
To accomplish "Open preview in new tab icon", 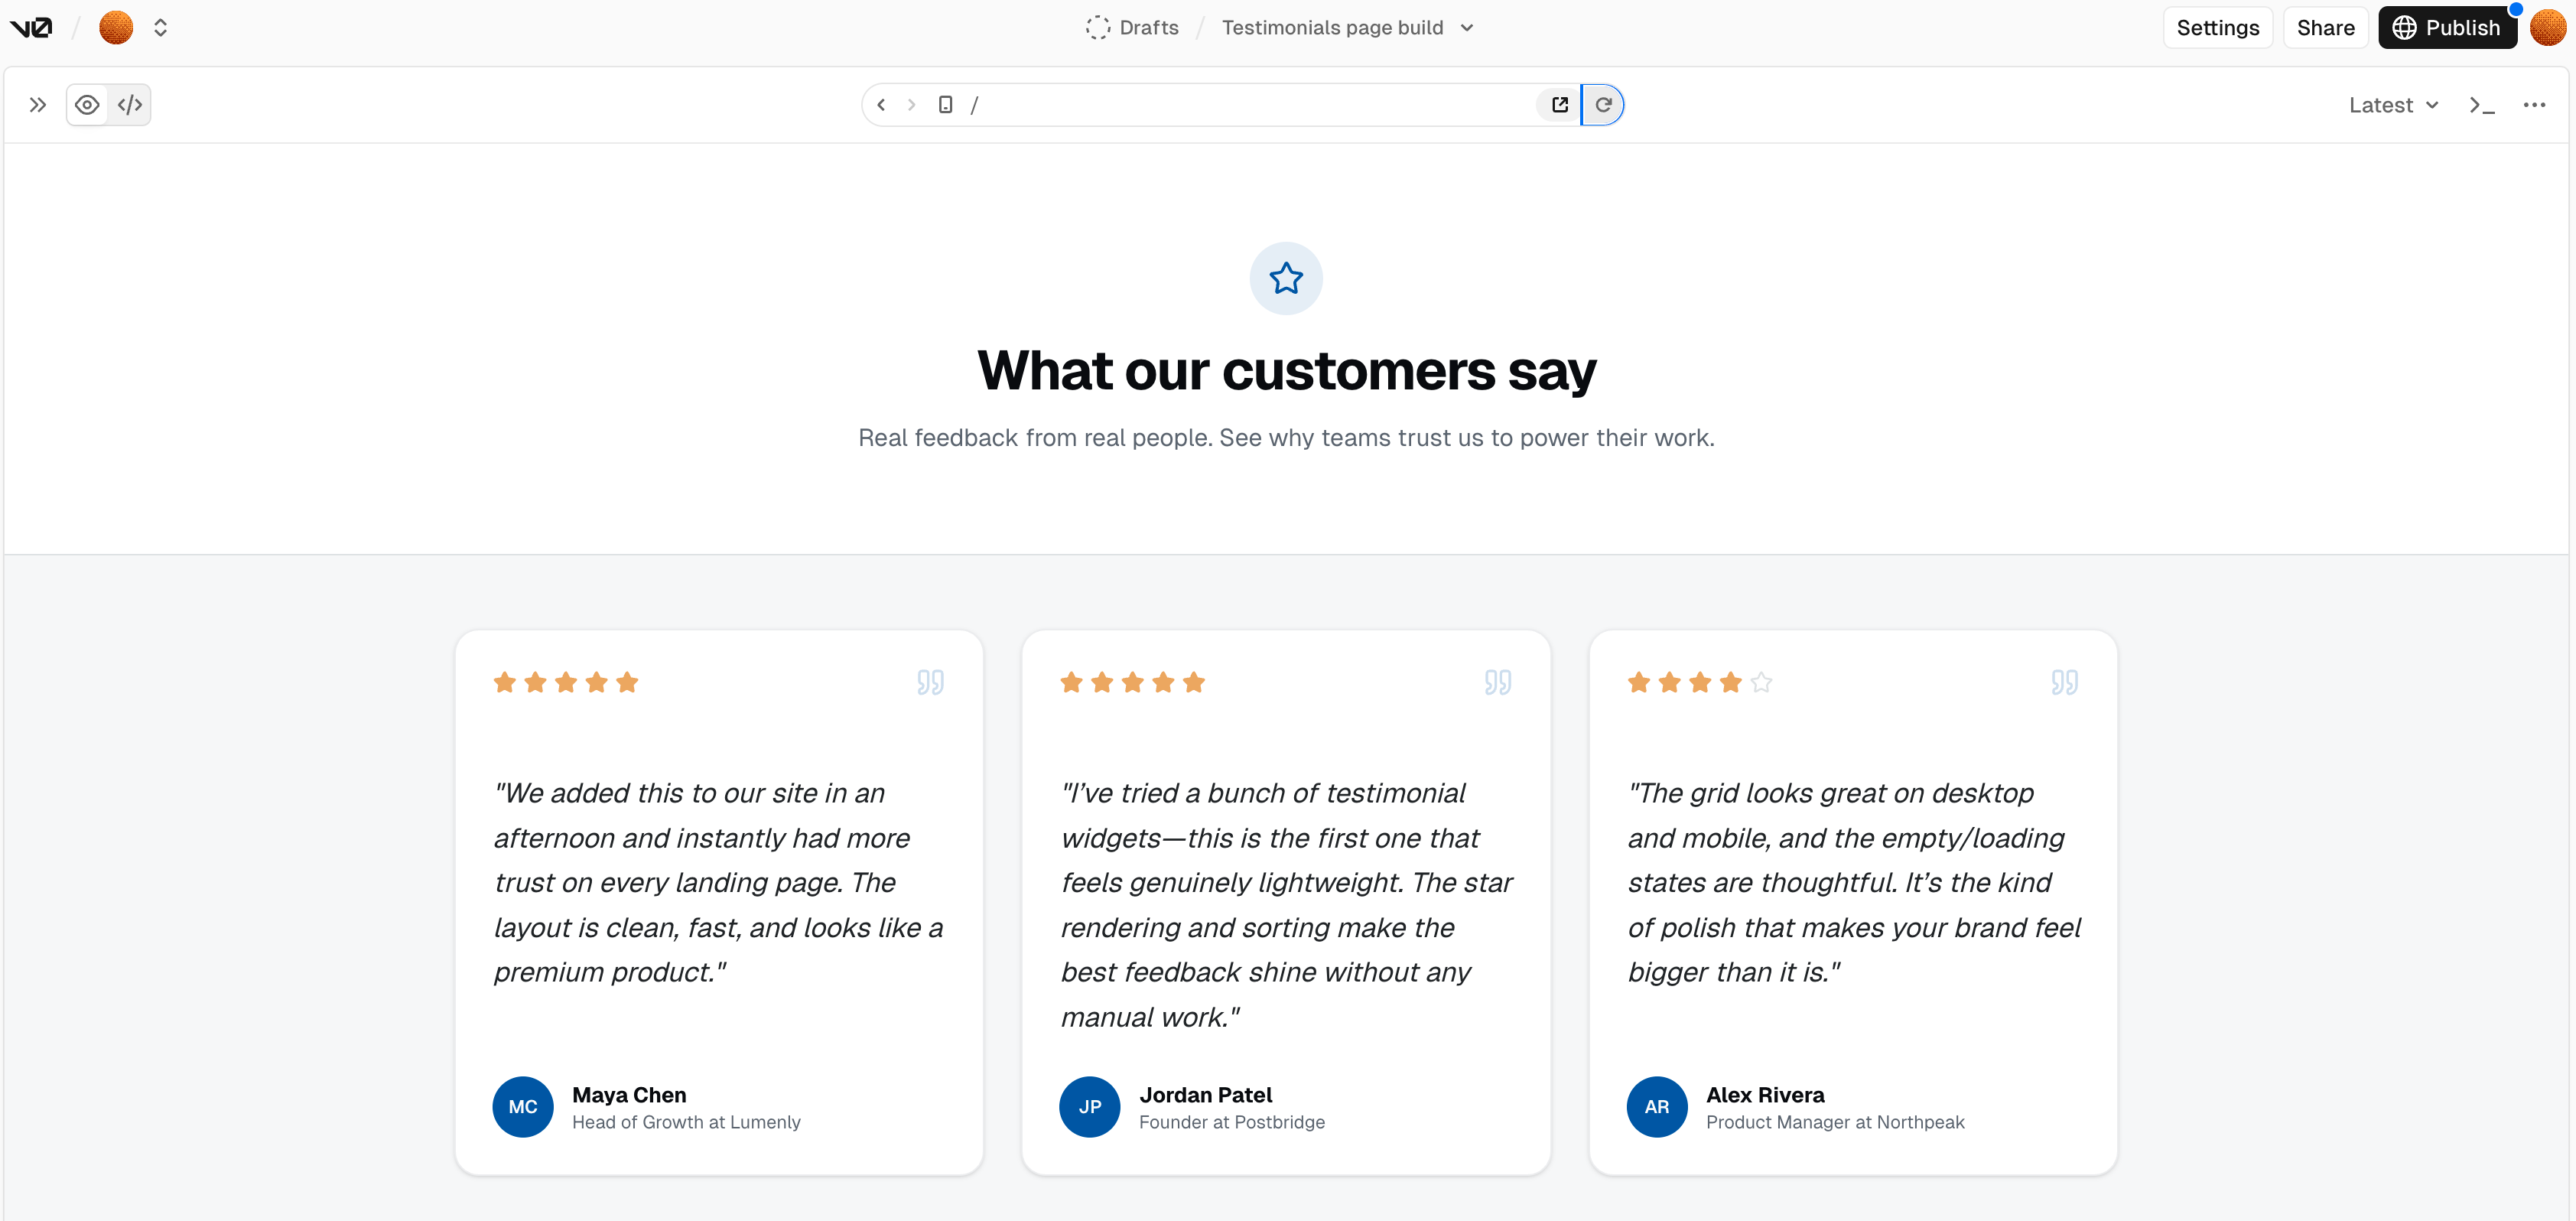I will [x=1559, y=105].
